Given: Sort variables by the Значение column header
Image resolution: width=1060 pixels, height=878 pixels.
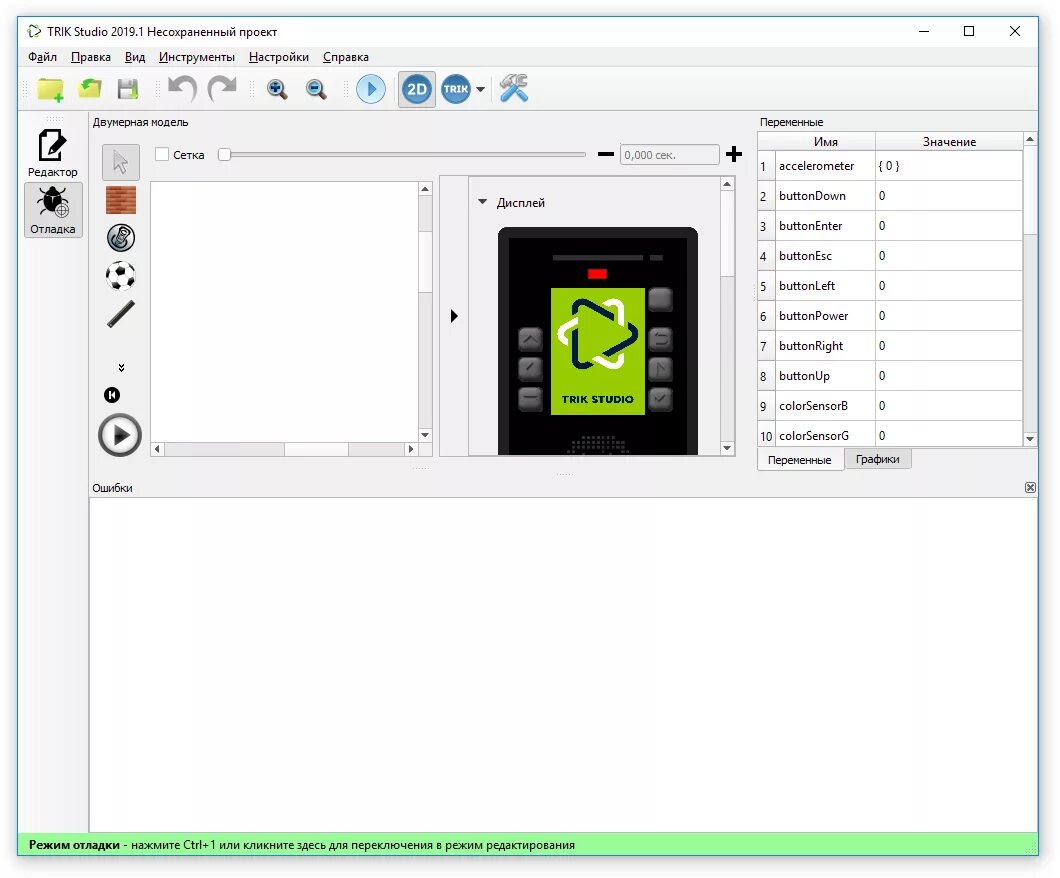Looking at the screenshot, I should pos(949,141).
